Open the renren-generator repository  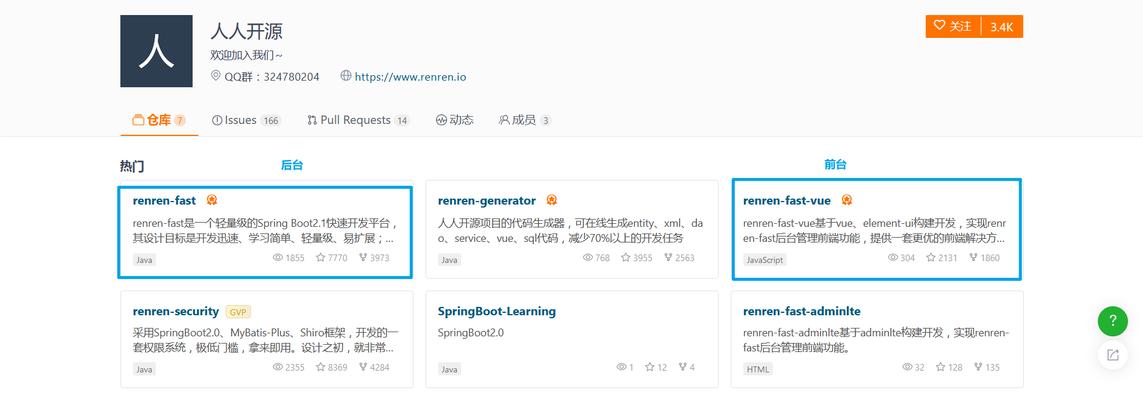[x=487, y=200]
